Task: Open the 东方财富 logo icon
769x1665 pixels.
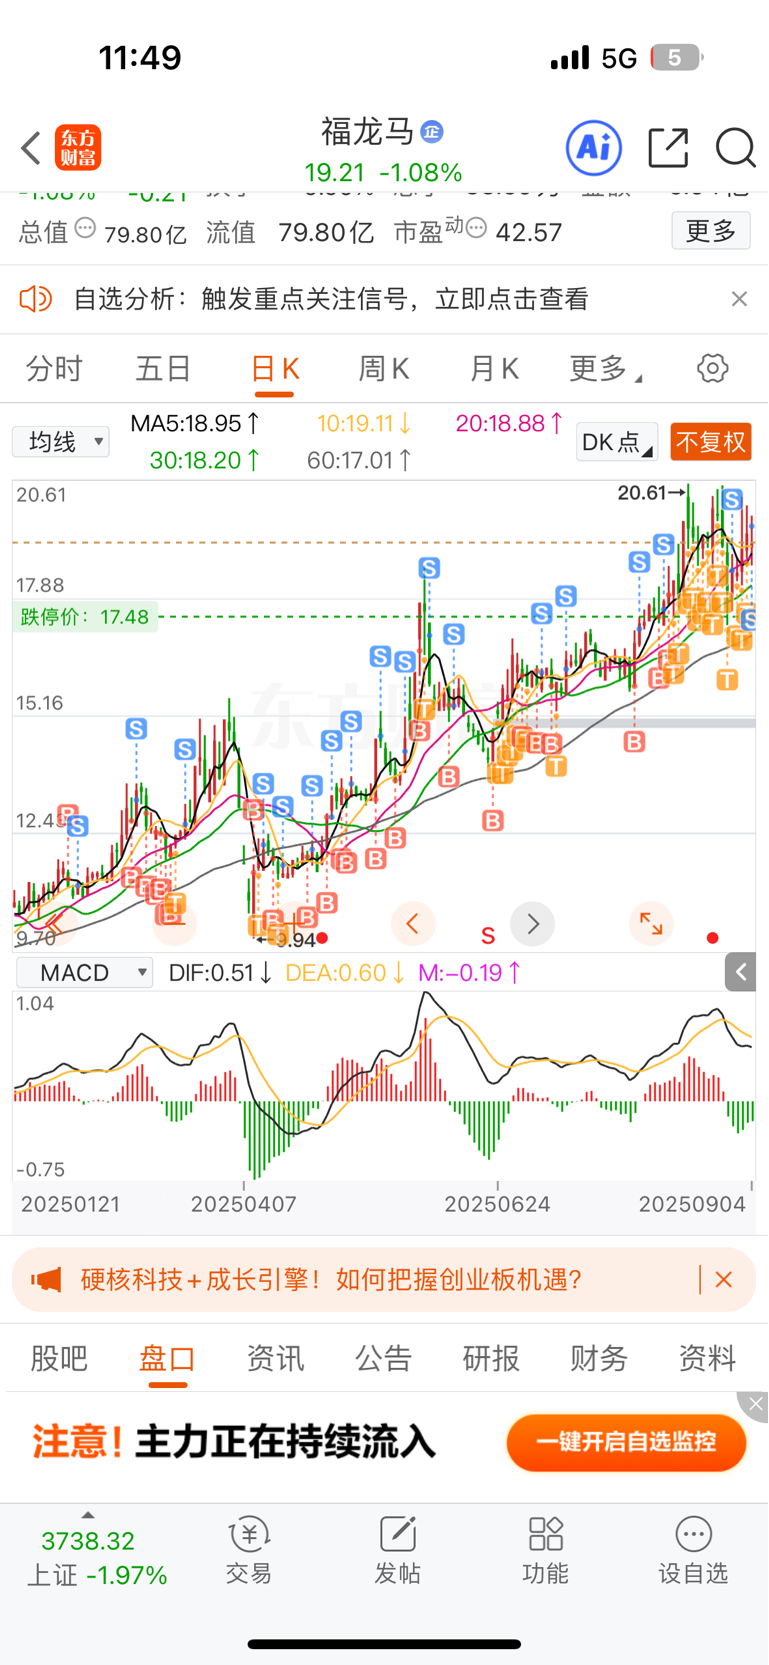Action: 78,148
